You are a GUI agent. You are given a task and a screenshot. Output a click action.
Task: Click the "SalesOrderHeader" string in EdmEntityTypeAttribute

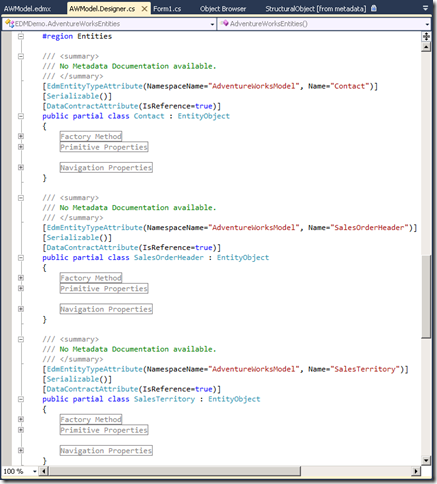pos(369,228)
